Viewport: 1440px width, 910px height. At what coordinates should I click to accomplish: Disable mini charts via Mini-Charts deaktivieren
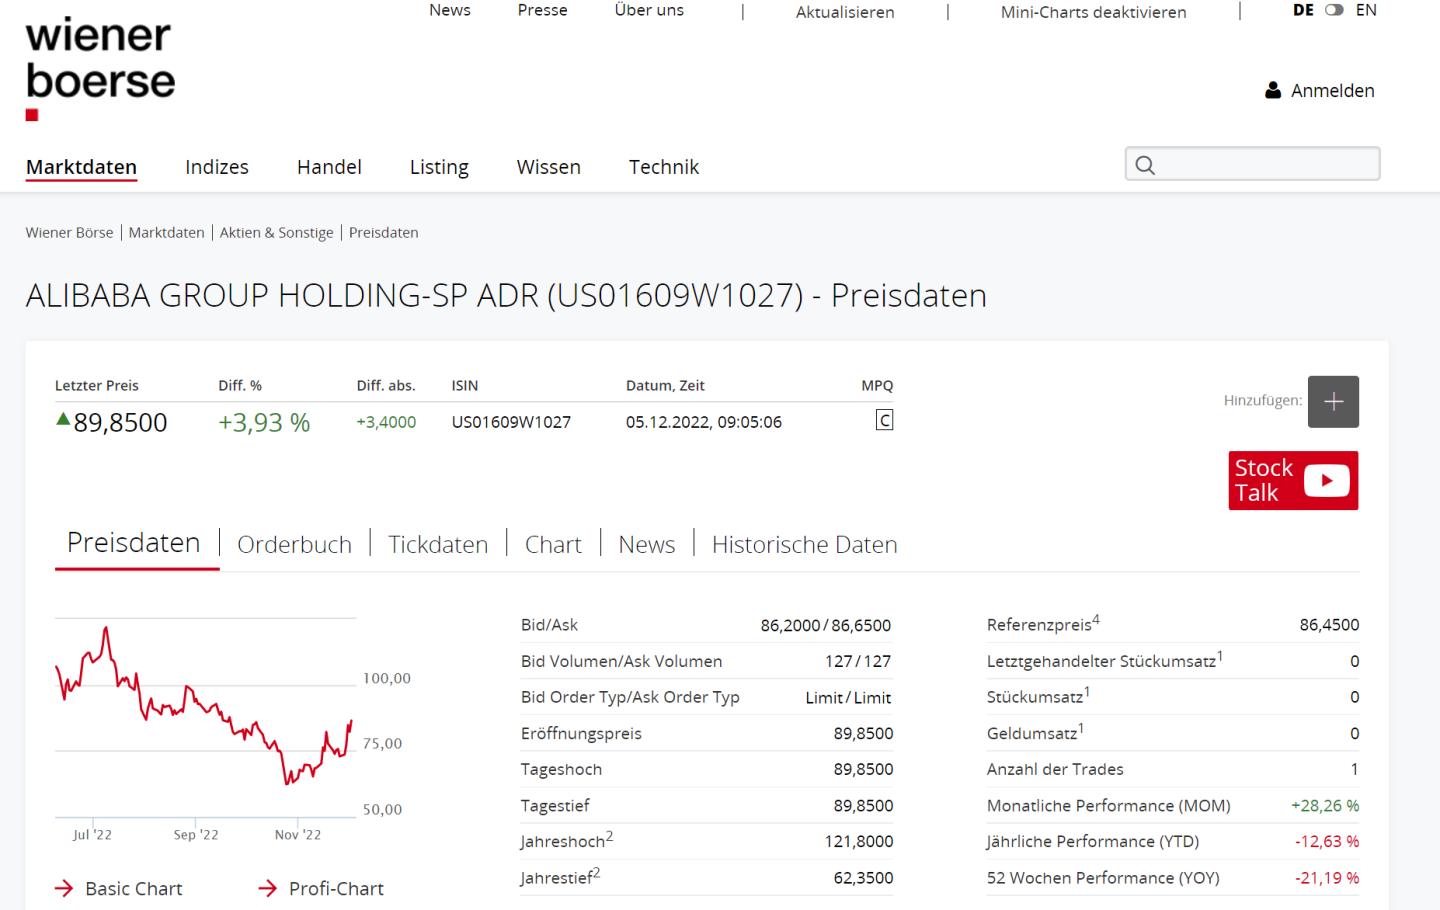pyautogui.click(x=1093, y=12)
